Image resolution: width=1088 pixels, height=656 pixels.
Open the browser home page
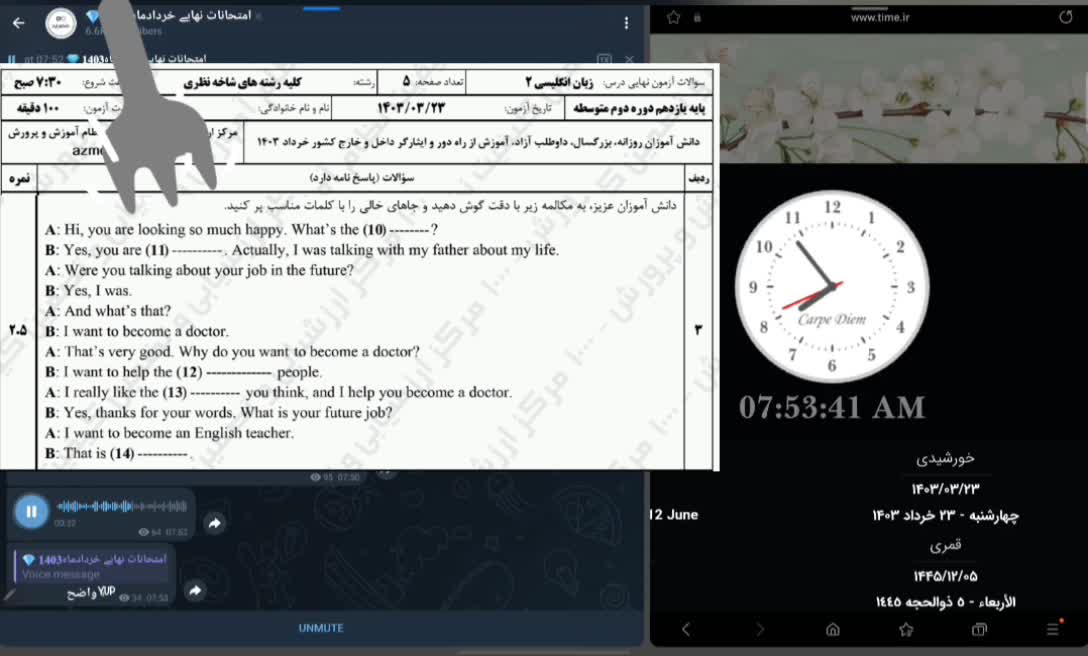pos(832,629)
